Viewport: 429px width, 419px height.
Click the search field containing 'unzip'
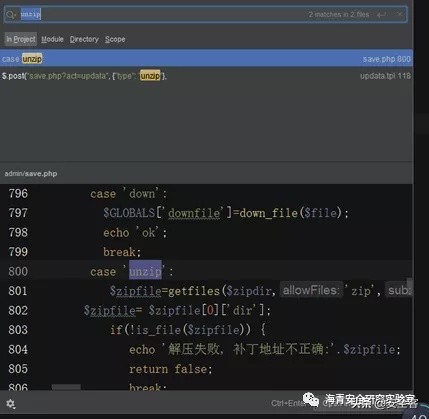205,14
